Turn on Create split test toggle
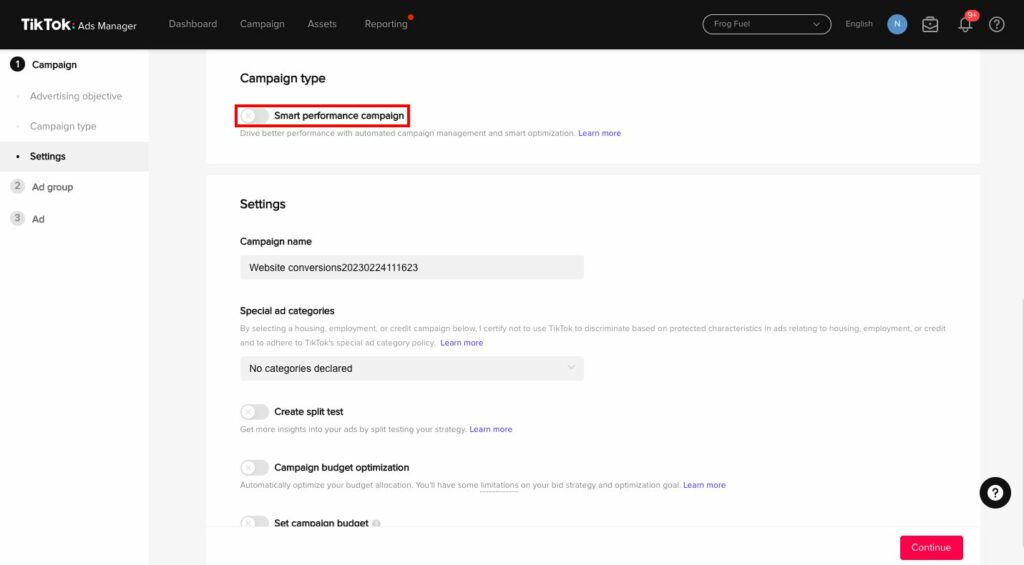Screen dimensions: 1024x565 [254, 412]
